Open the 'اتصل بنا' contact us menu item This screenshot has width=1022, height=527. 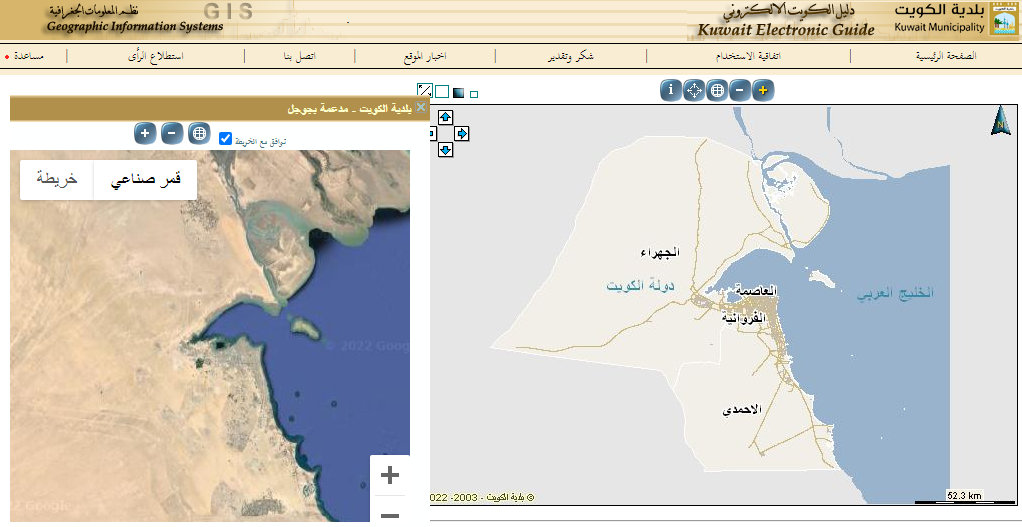[x=299, y=56]
